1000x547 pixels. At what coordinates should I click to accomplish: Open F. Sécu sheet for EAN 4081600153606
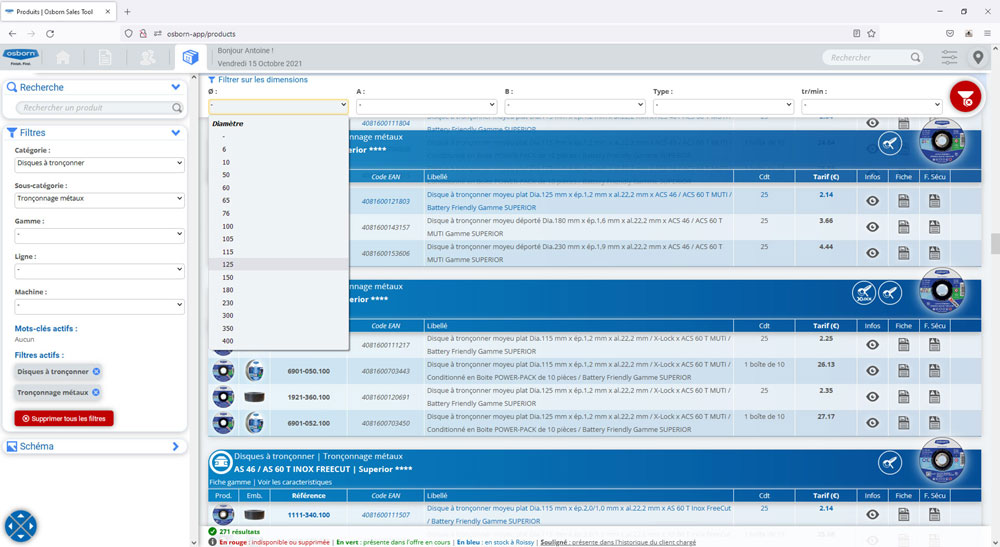pos(934,253)
